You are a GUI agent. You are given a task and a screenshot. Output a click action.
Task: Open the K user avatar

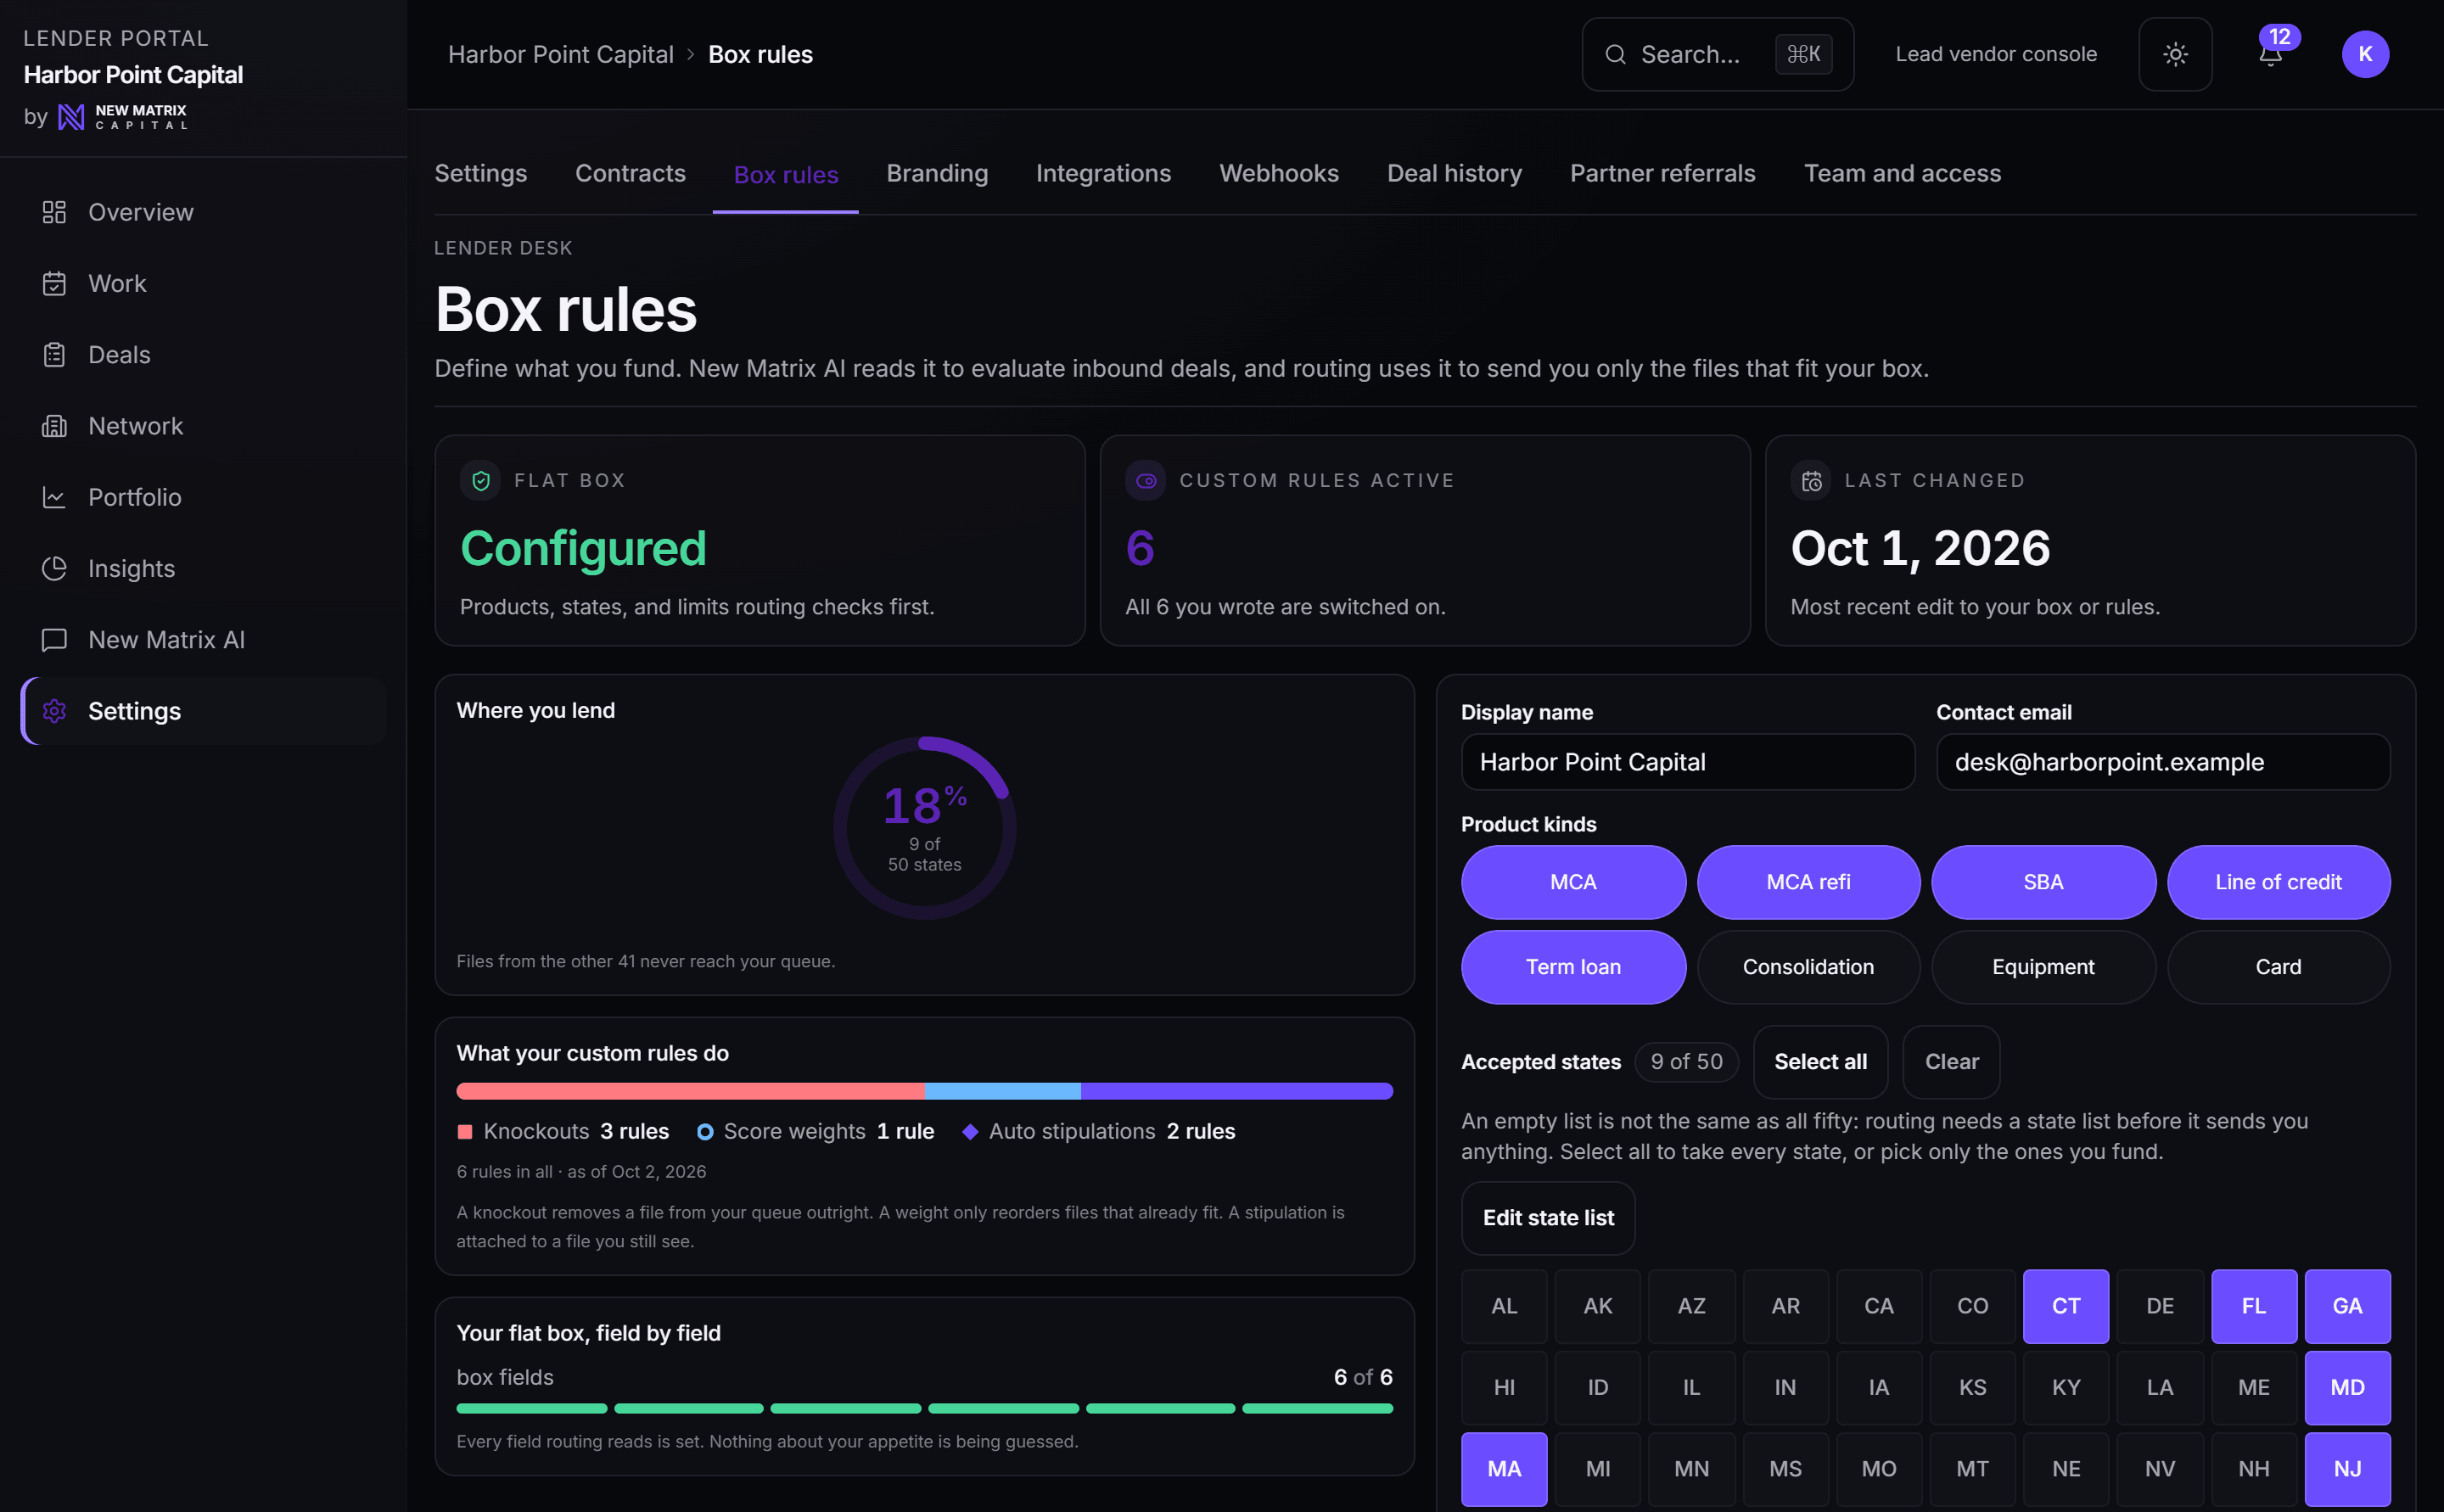pos(2365,54)
